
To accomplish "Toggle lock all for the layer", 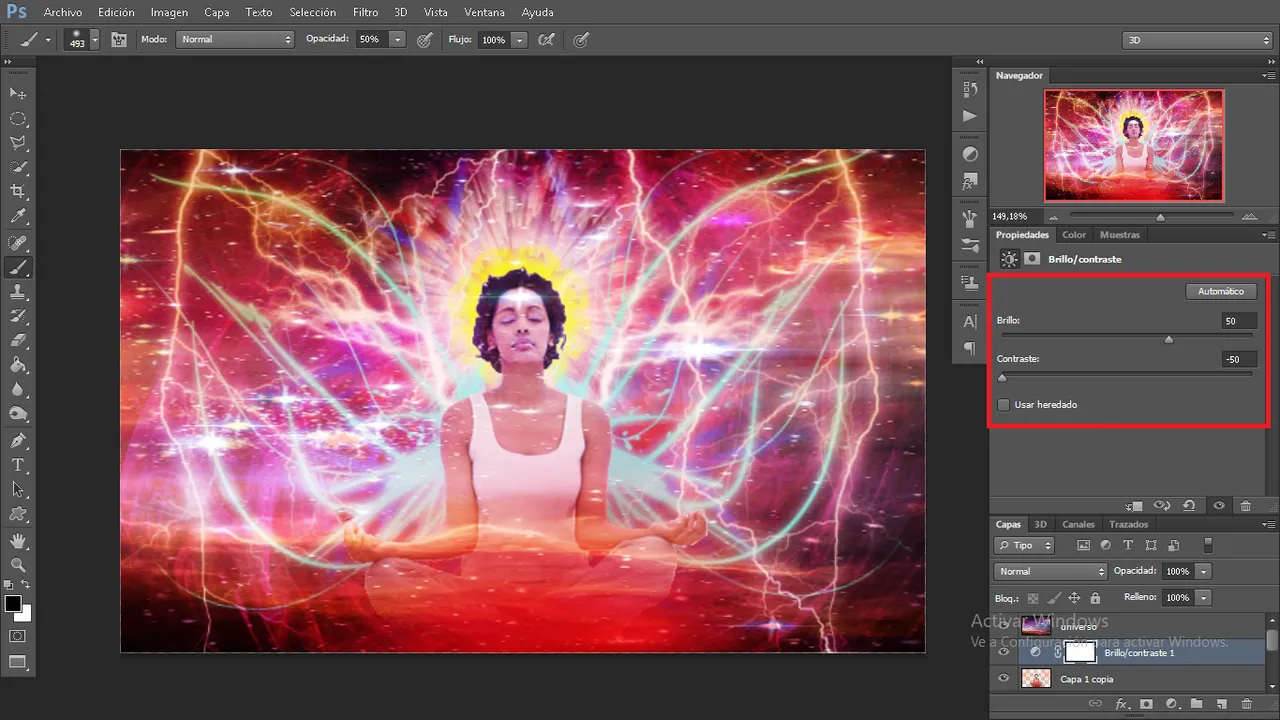I will pos(1095,598).
